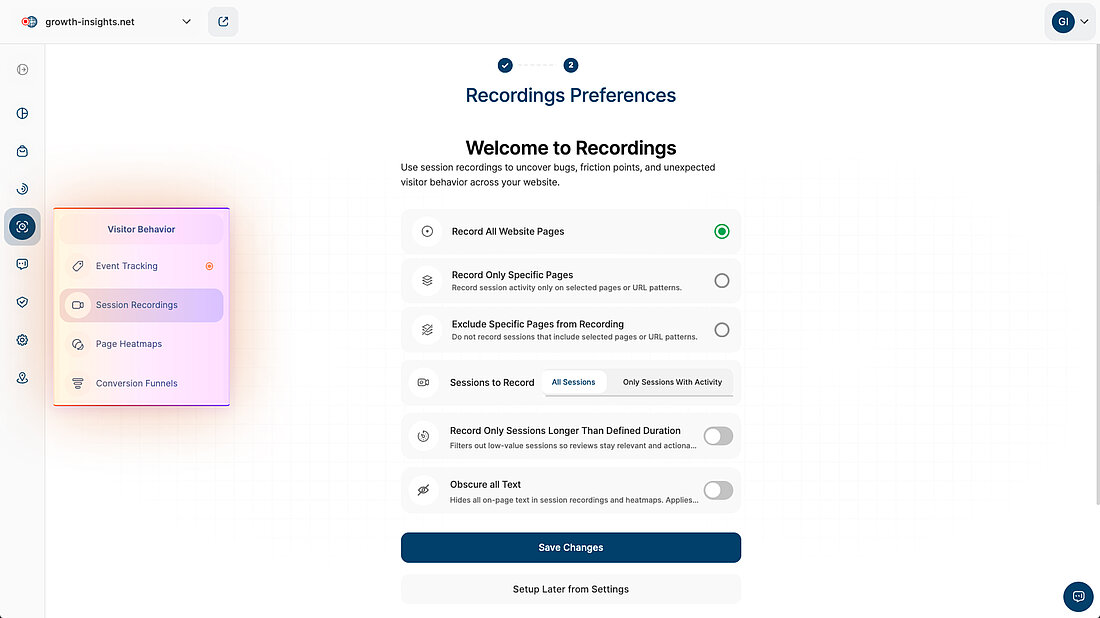Viewport: 1100px width, 618px height.
Task: Choose the Record Only Specific Pages option
Action: point(722,281)
